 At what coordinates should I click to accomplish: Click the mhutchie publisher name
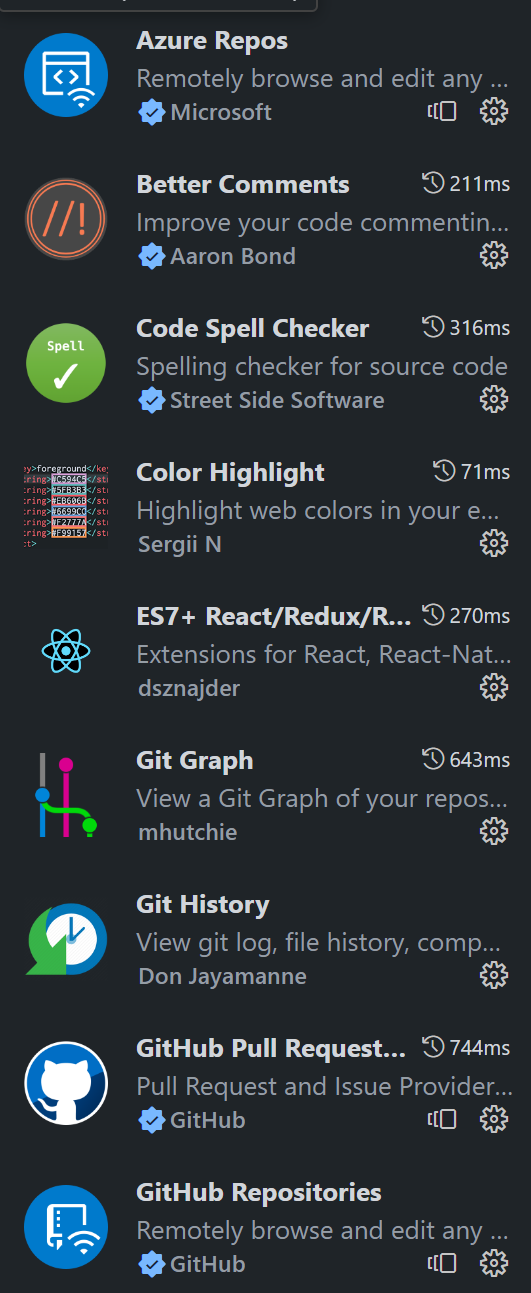187,832
